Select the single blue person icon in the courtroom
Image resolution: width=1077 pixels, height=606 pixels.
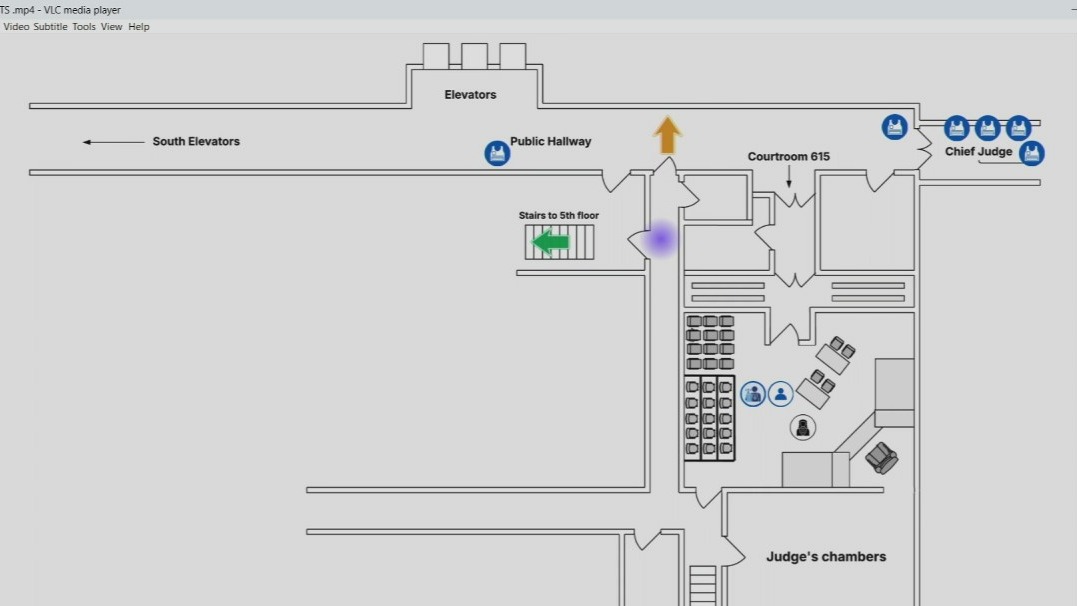click(x=780, y=394)
